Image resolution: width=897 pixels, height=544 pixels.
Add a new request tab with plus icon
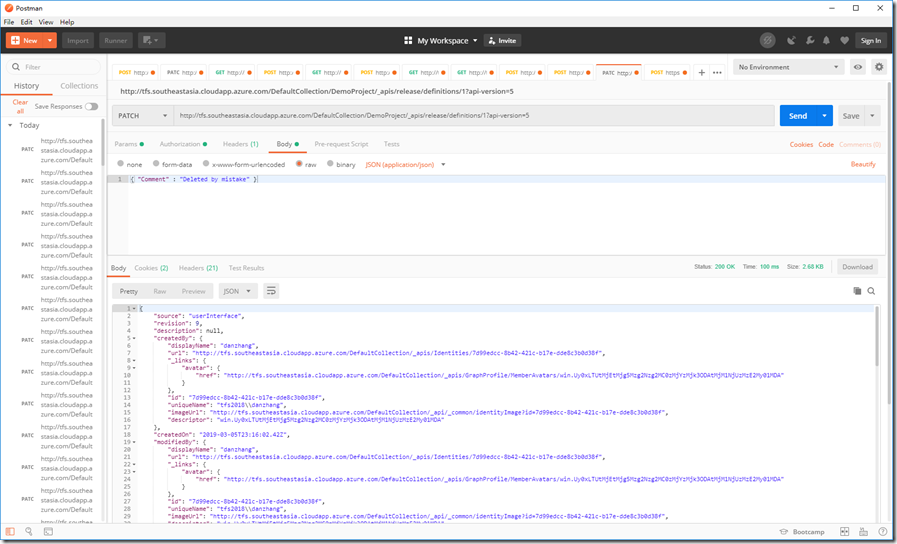pos(701,73)
